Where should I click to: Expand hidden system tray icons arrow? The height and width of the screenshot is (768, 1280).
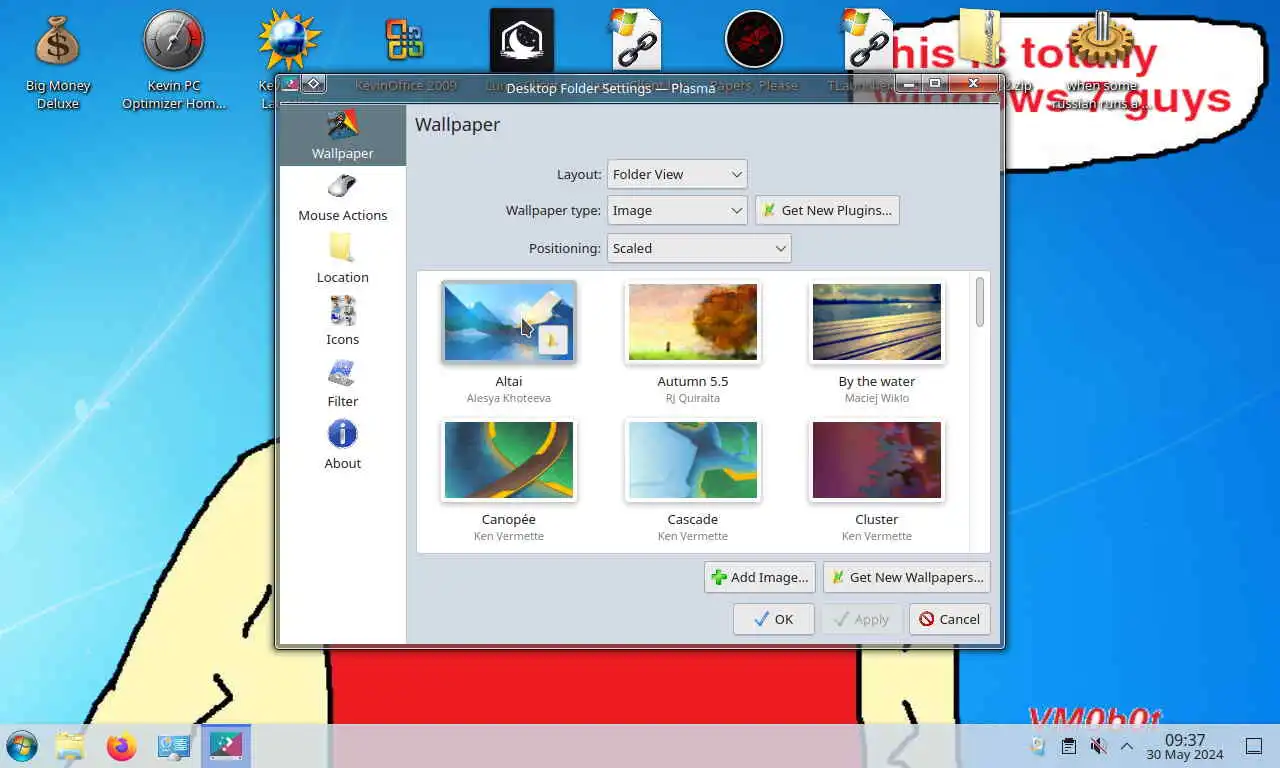pos(1126,746)
